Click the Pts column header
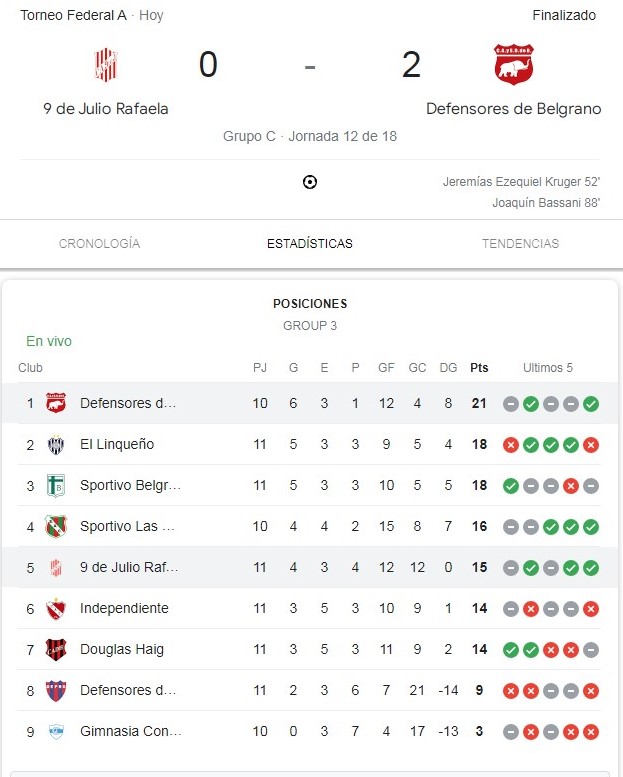The width and height of the screenshot is (623, 777). 479,368
